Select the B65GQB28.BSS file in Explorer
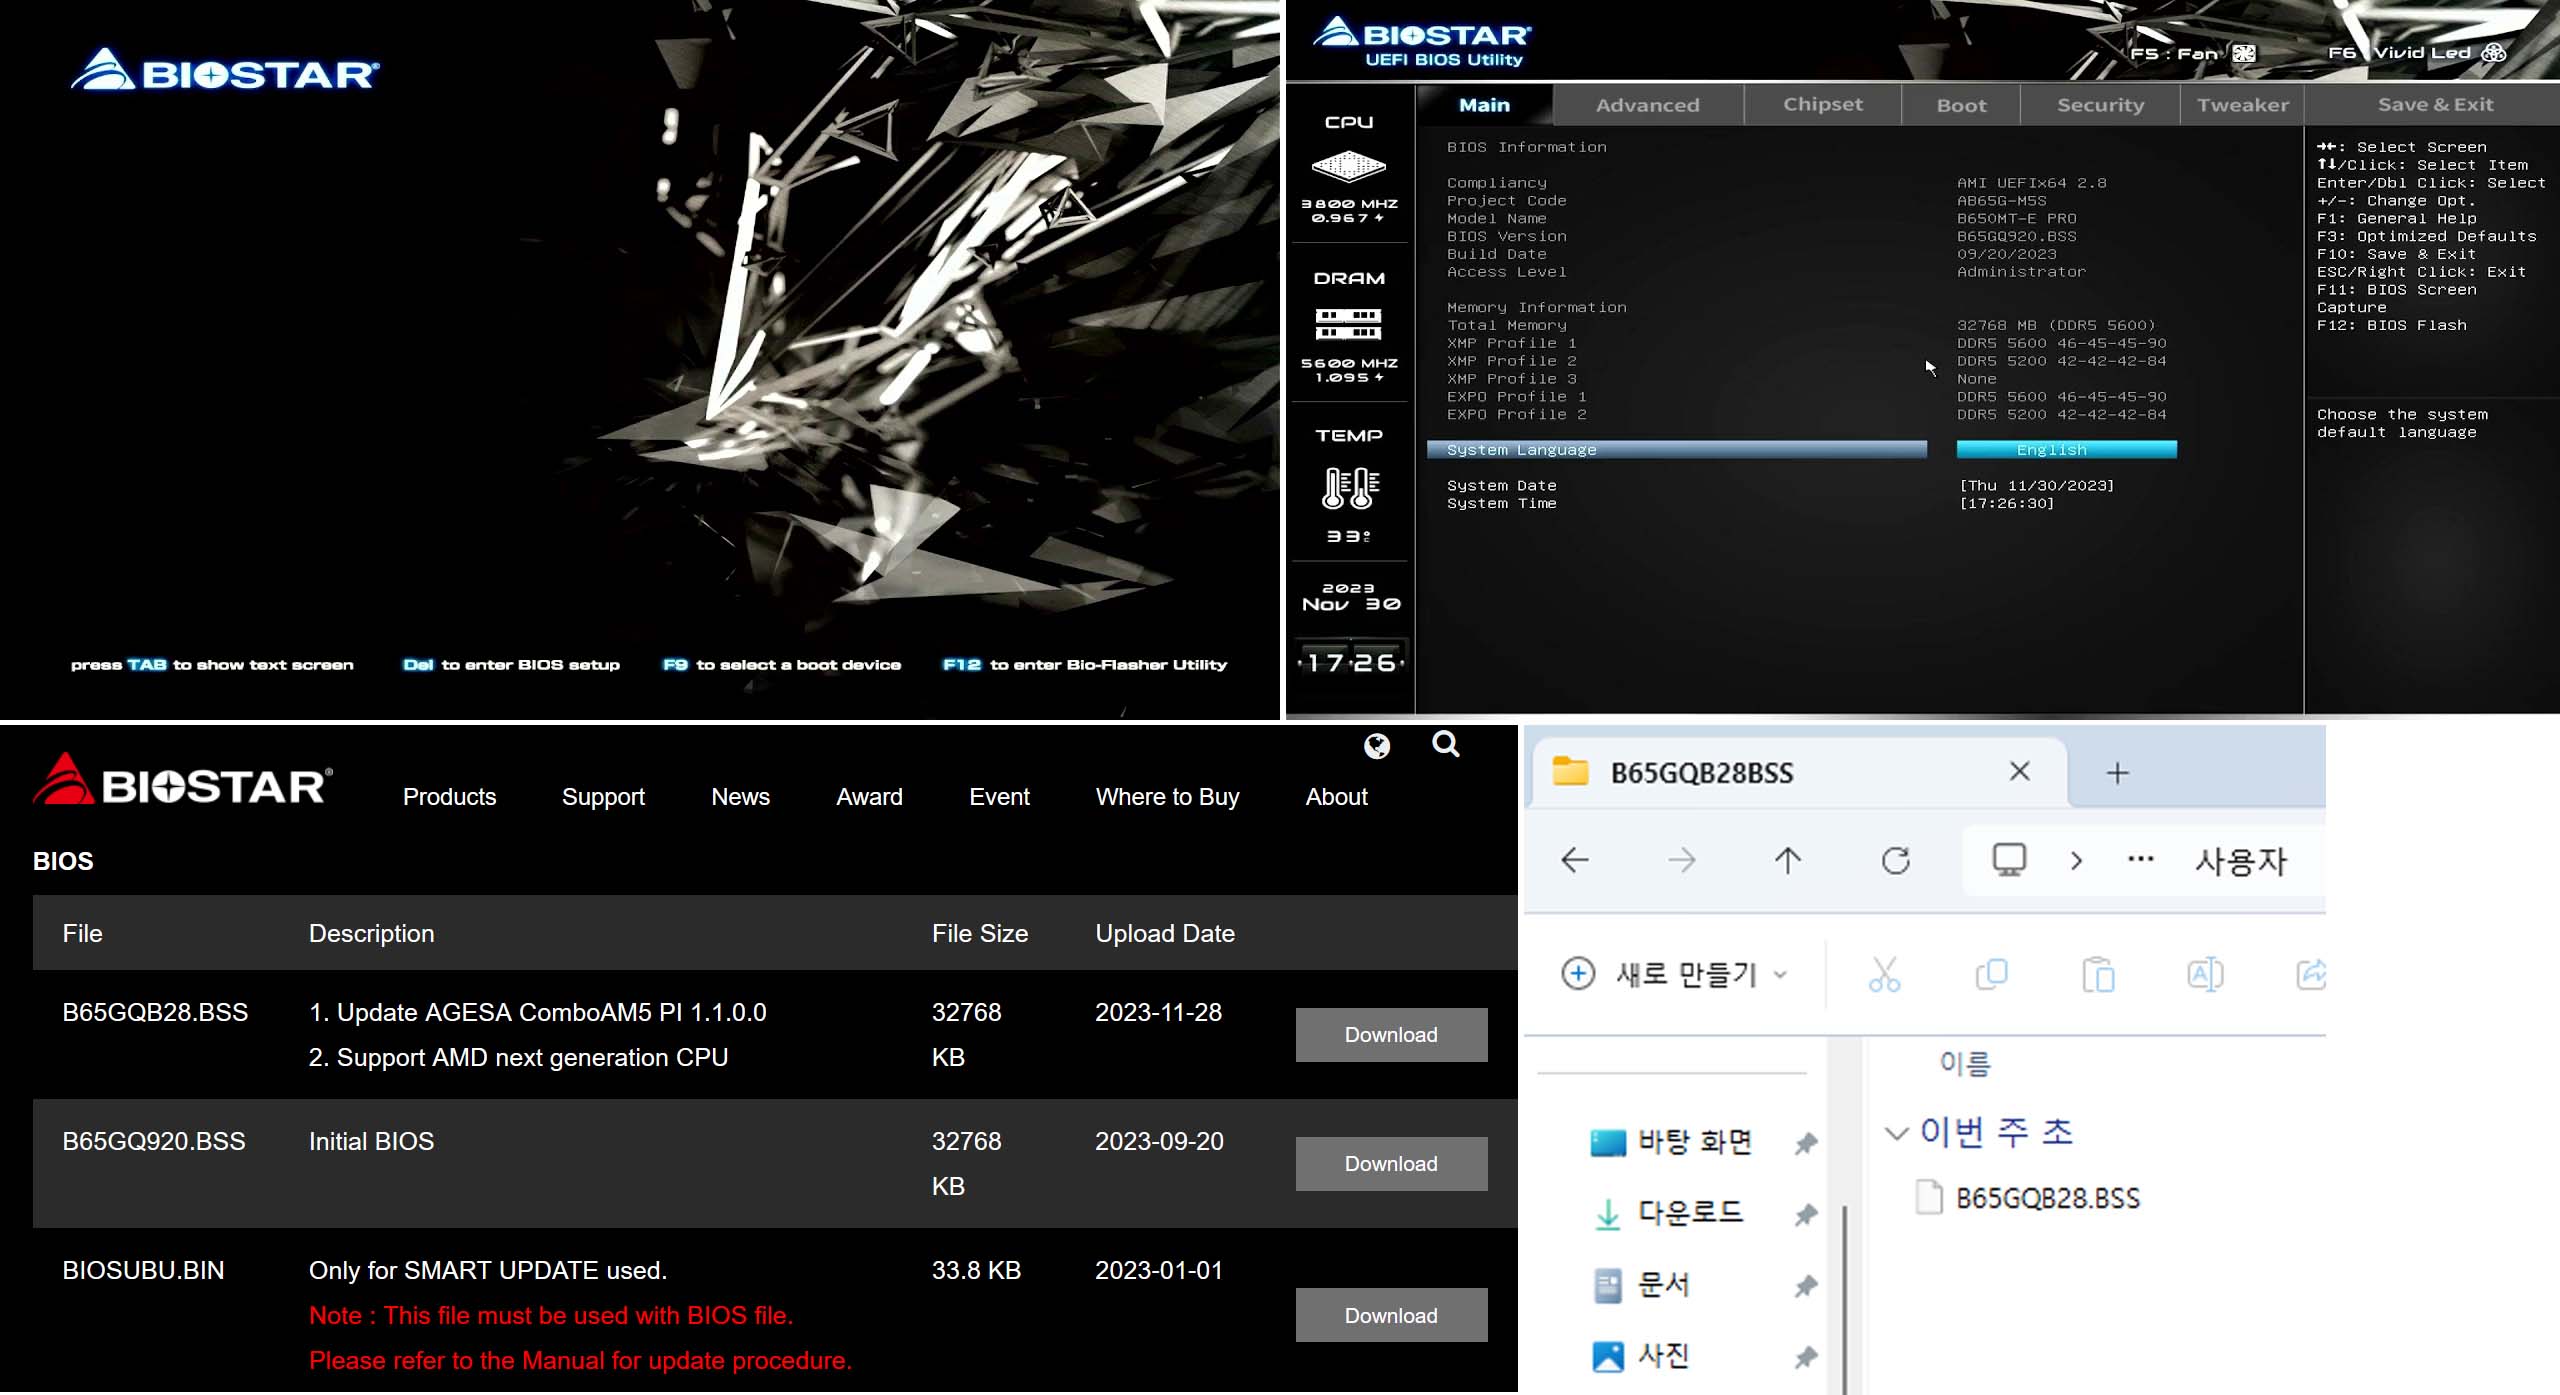Viewport: 2560px width, 1395px height. point(2047,1198)
